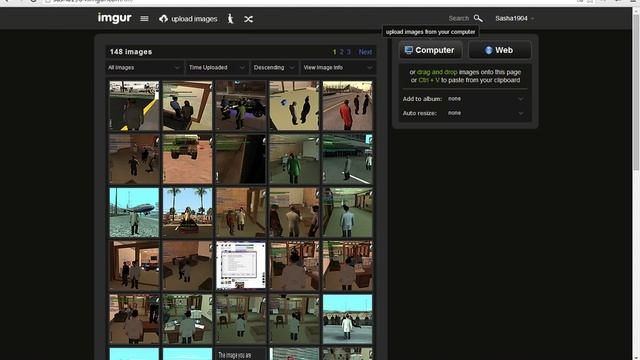Image resolution: width=640 pixels, height=360 pixels.
Task: Go to page 3 of images
Action: 349,52
